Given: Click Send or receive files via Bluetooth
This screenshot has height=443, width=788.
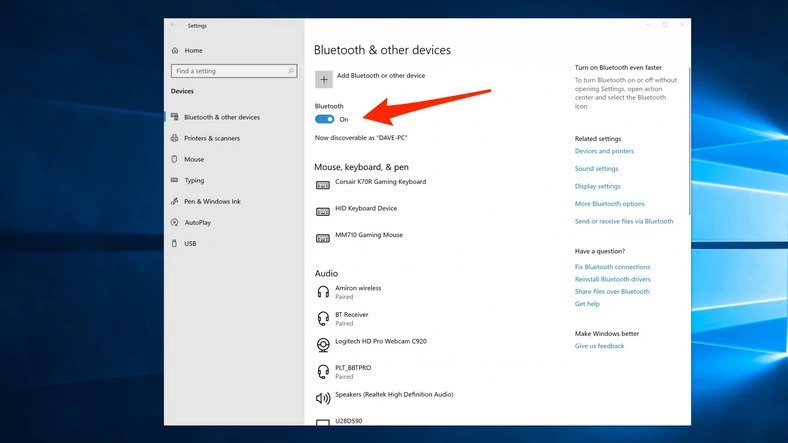Looking at the screenshot, I should [624, 222].
